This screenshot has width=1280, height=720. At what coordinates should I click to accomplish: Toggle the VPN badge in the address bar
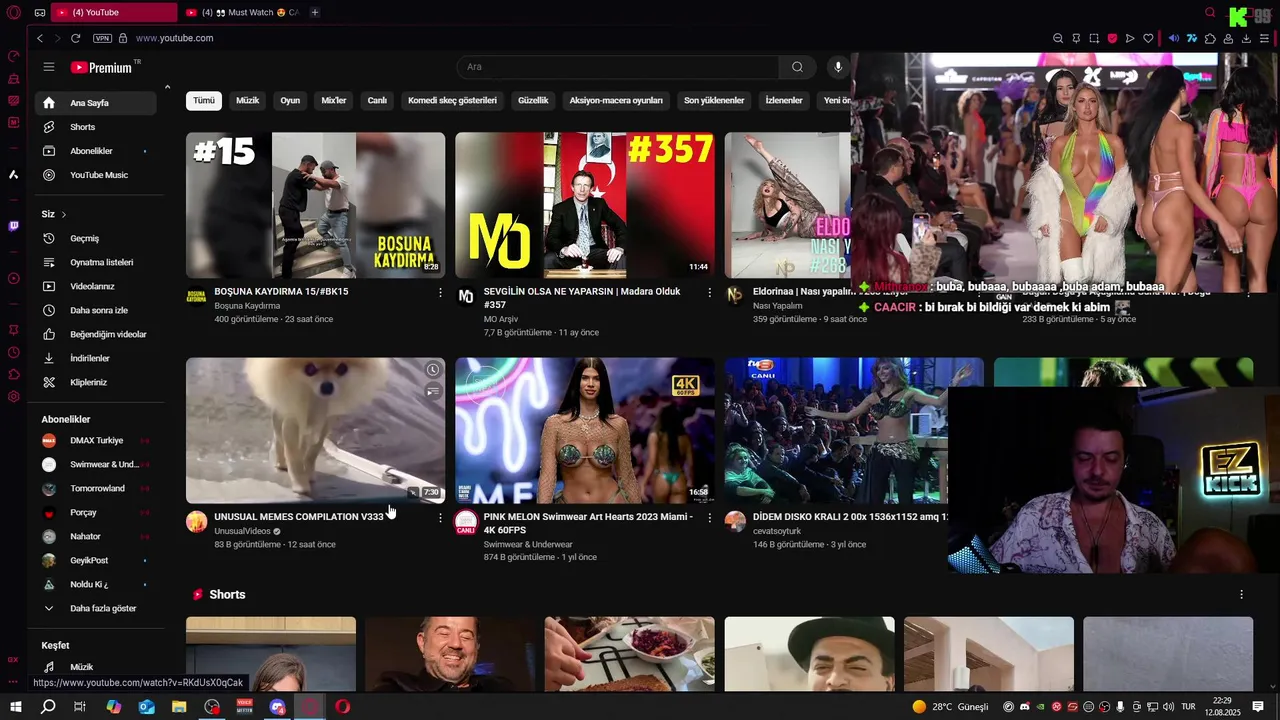click(x=102, y=38)
